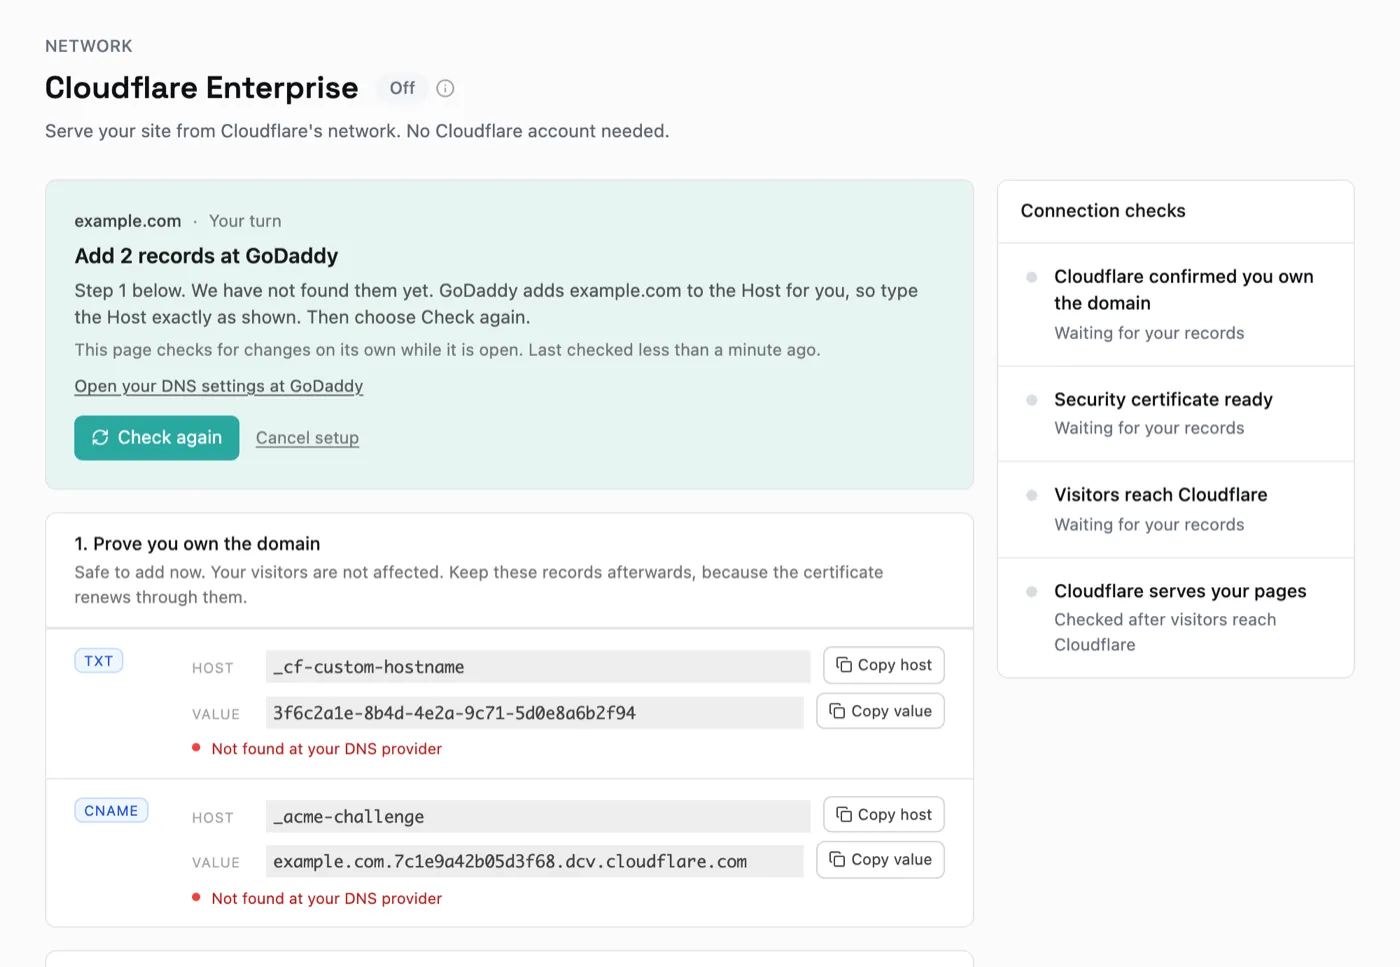
Task: Click the NETWORK section label
Action: click(89, 46)
